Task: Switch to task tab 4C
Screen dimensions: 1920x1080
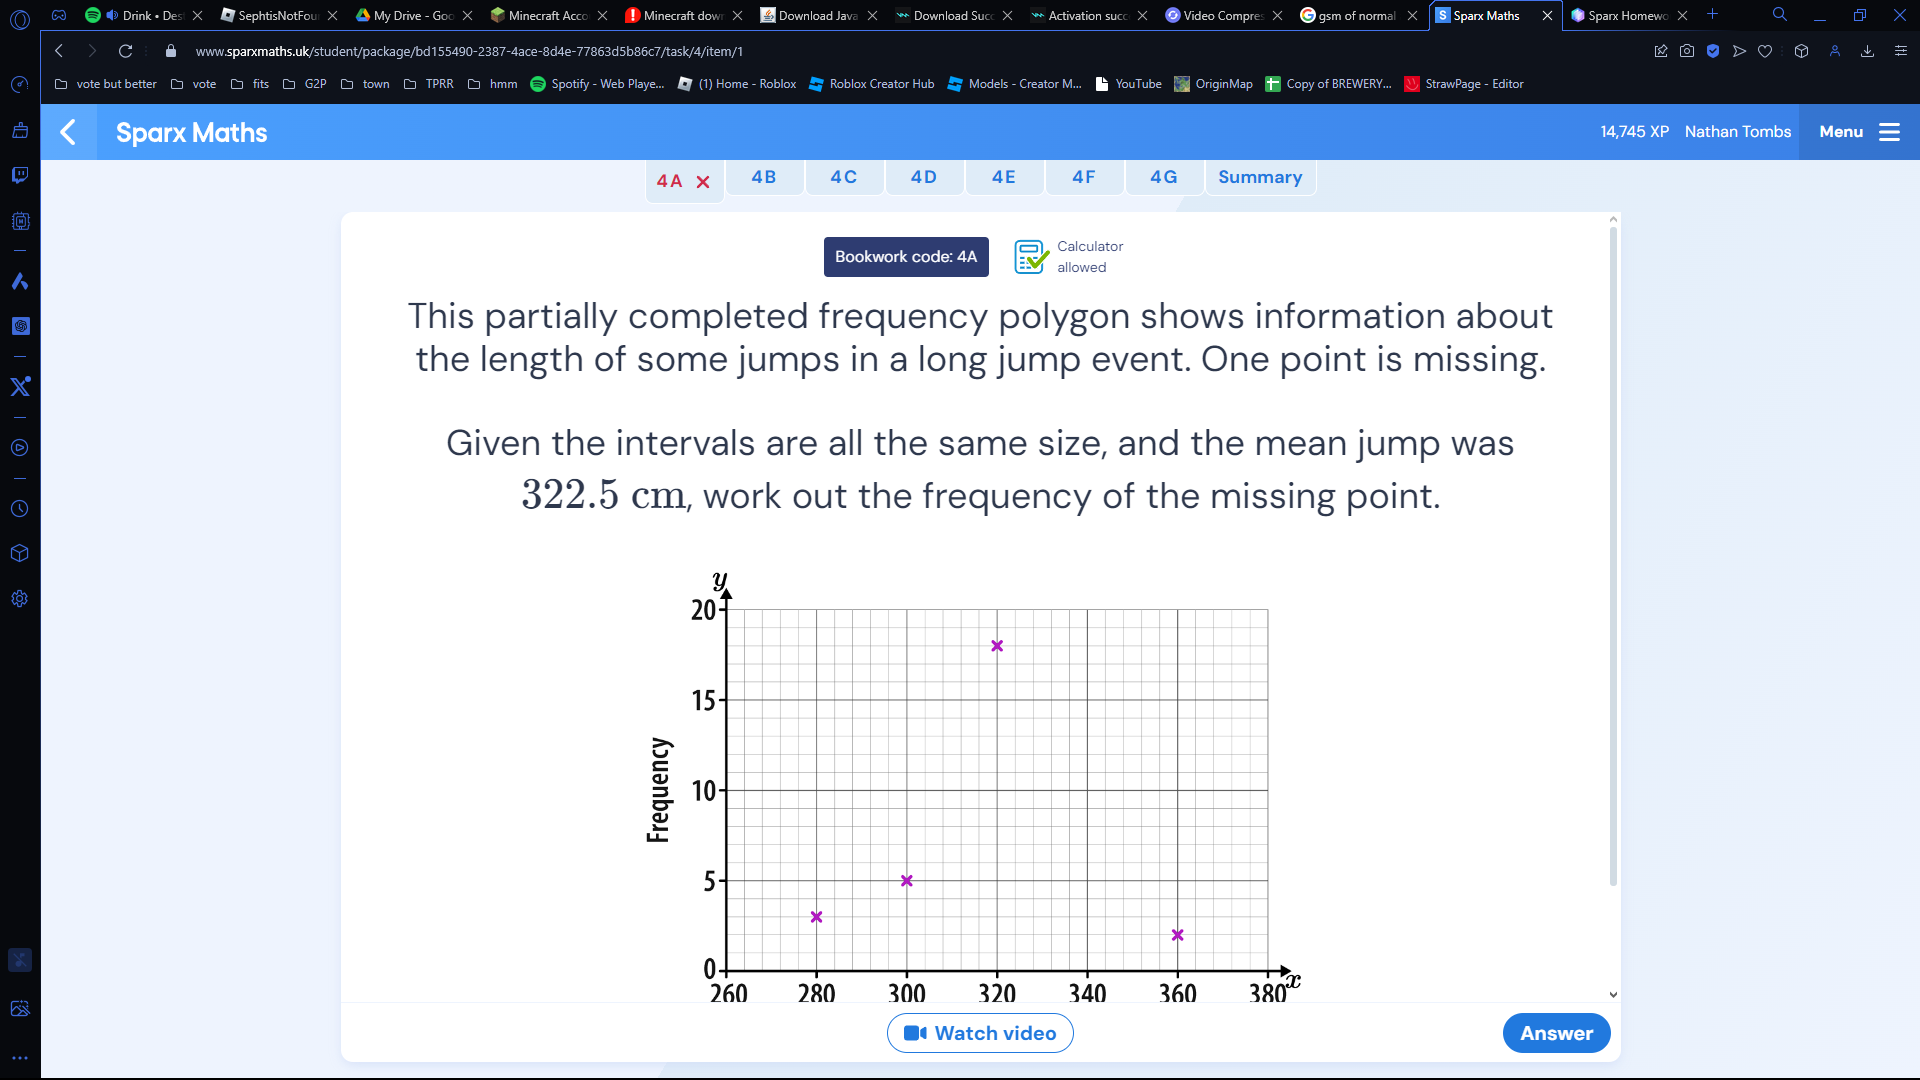Action: point(843,177)
